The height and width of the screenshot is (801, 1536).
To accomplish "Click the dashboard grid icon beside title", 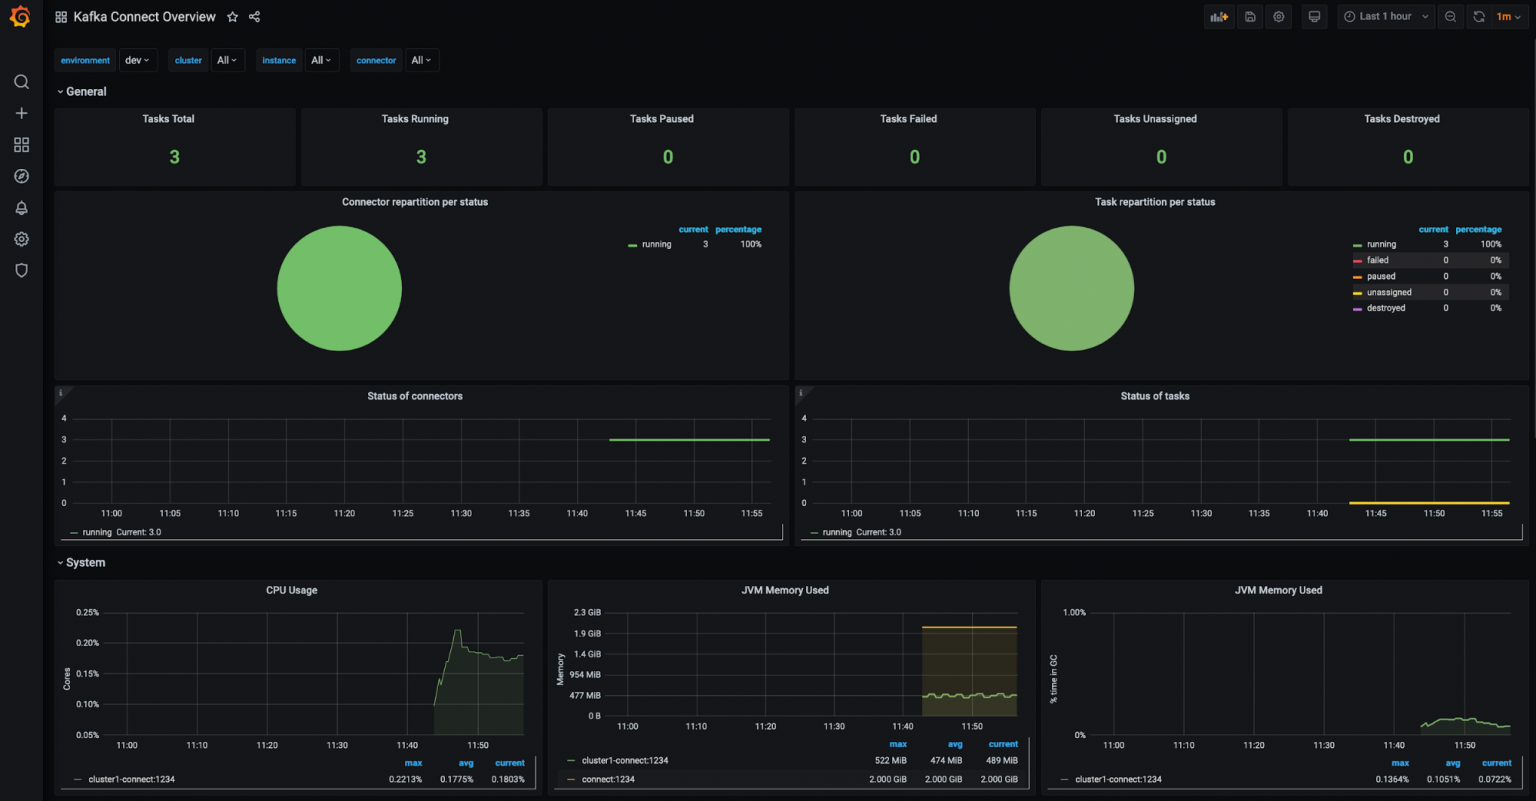I will click(x=61, y=17).
